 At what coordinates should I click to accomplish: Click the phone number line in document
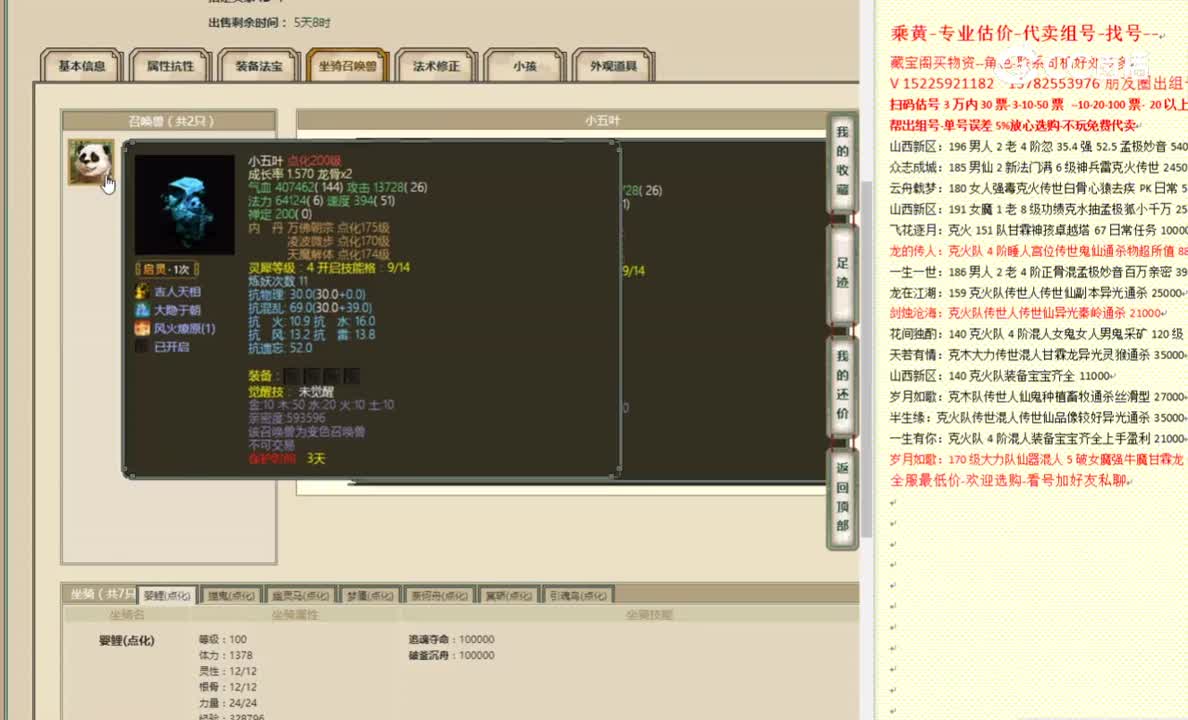1038,83
